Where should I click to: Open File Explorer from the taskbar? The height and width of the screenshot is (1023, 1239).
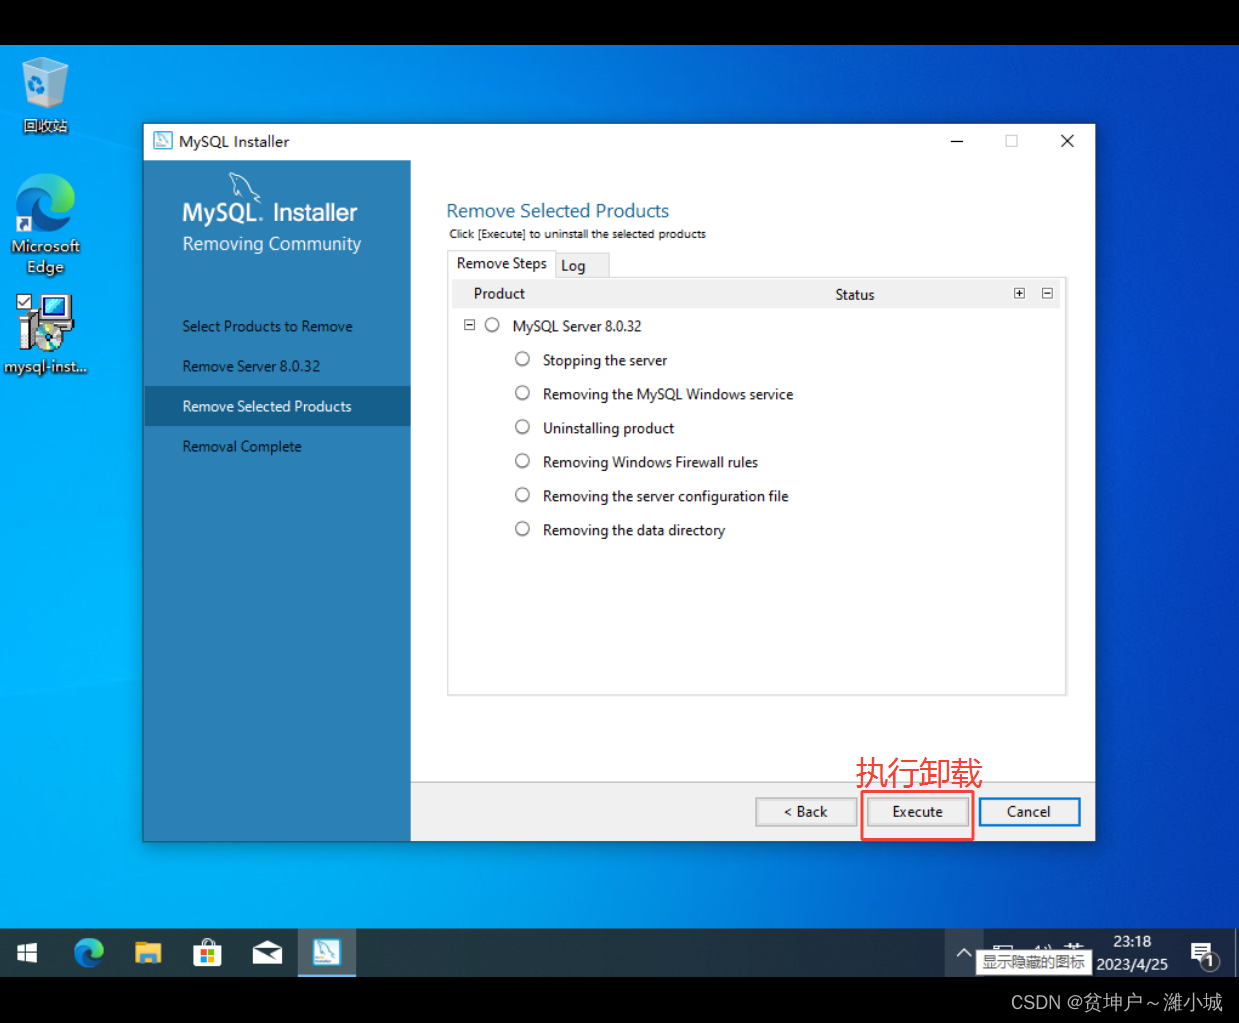[x=148, y=953]
